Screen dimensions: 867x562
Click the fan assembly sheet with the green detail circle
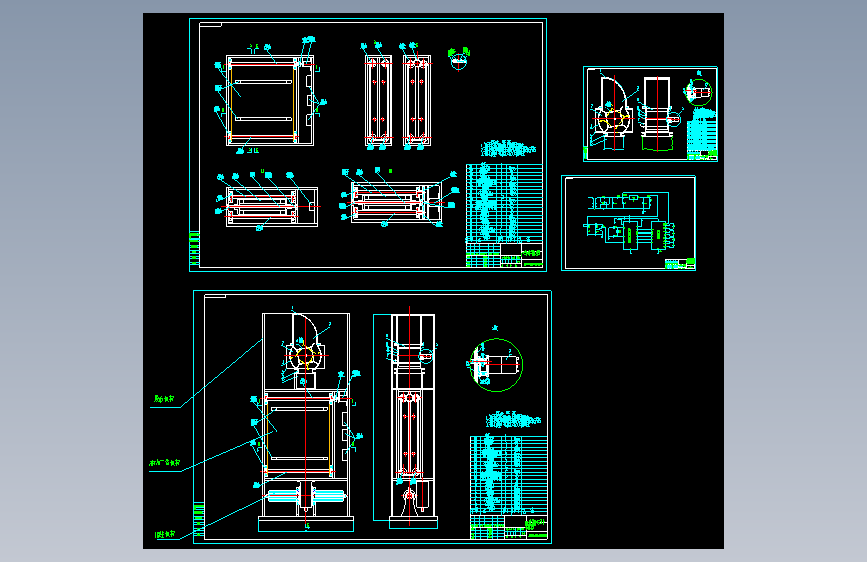click(x=650, y=114)
